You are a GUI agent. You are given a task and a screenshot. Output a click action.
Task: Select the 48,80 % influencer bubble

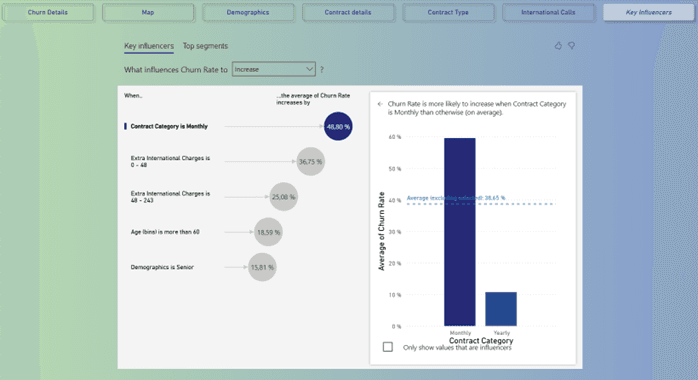[x=338, y=126]
